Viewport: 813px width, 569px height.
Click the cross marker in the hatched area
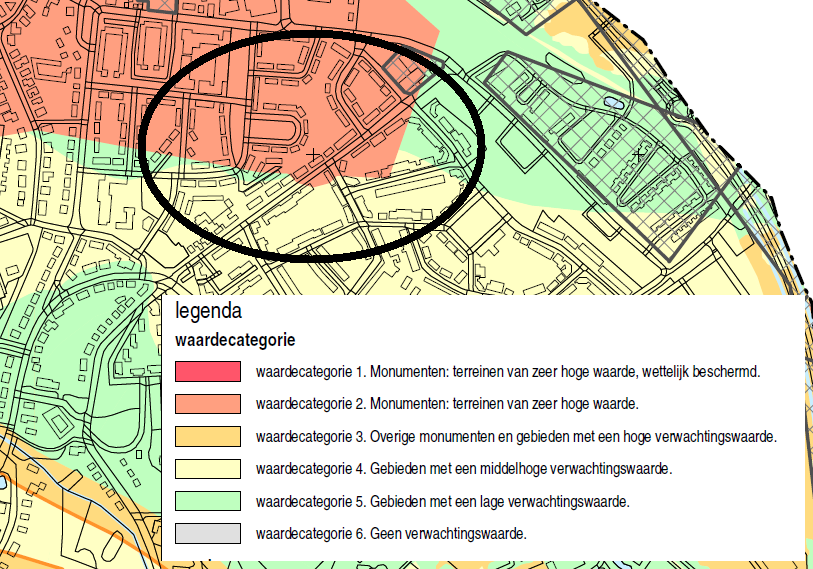point(638,154)
